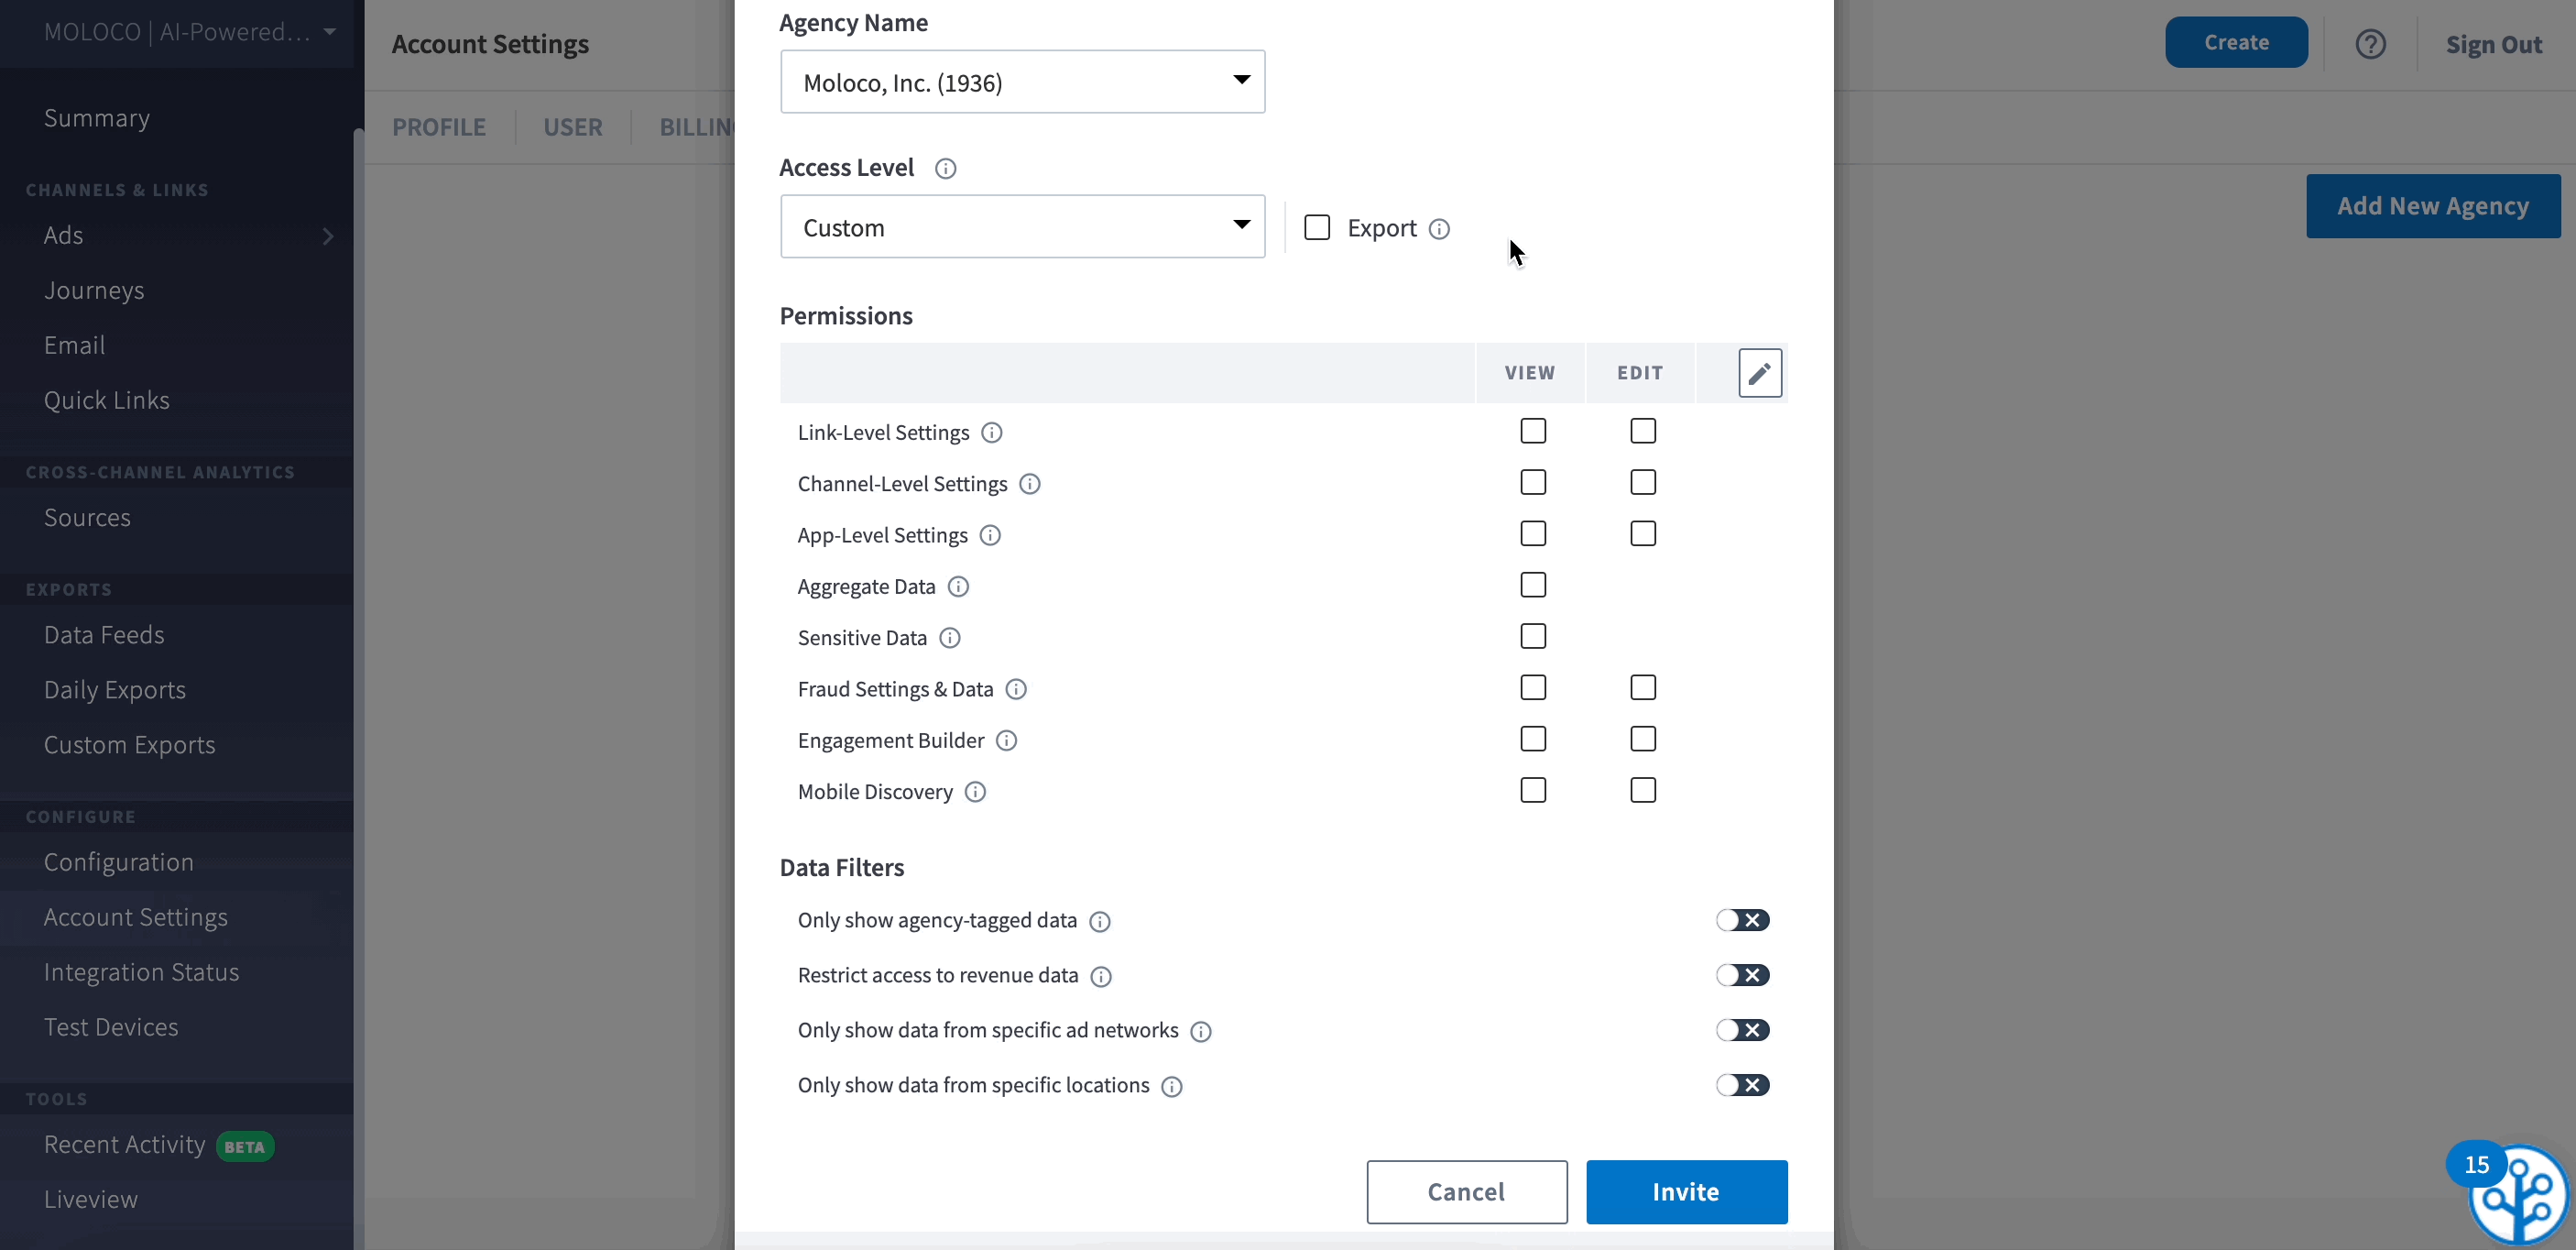Click the info icon beside agency-tagged data filter
2576x1250 pixels.
[x=1100, y=921]
